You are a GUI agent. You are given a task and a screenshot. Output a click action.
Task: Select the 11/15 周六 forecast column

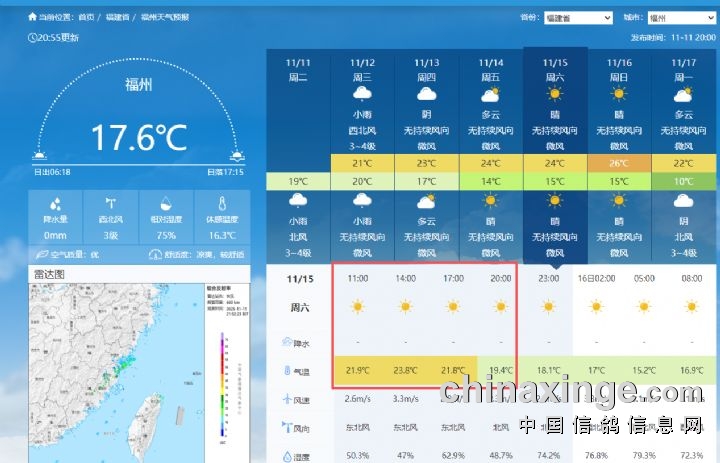(x=555, y=150)
